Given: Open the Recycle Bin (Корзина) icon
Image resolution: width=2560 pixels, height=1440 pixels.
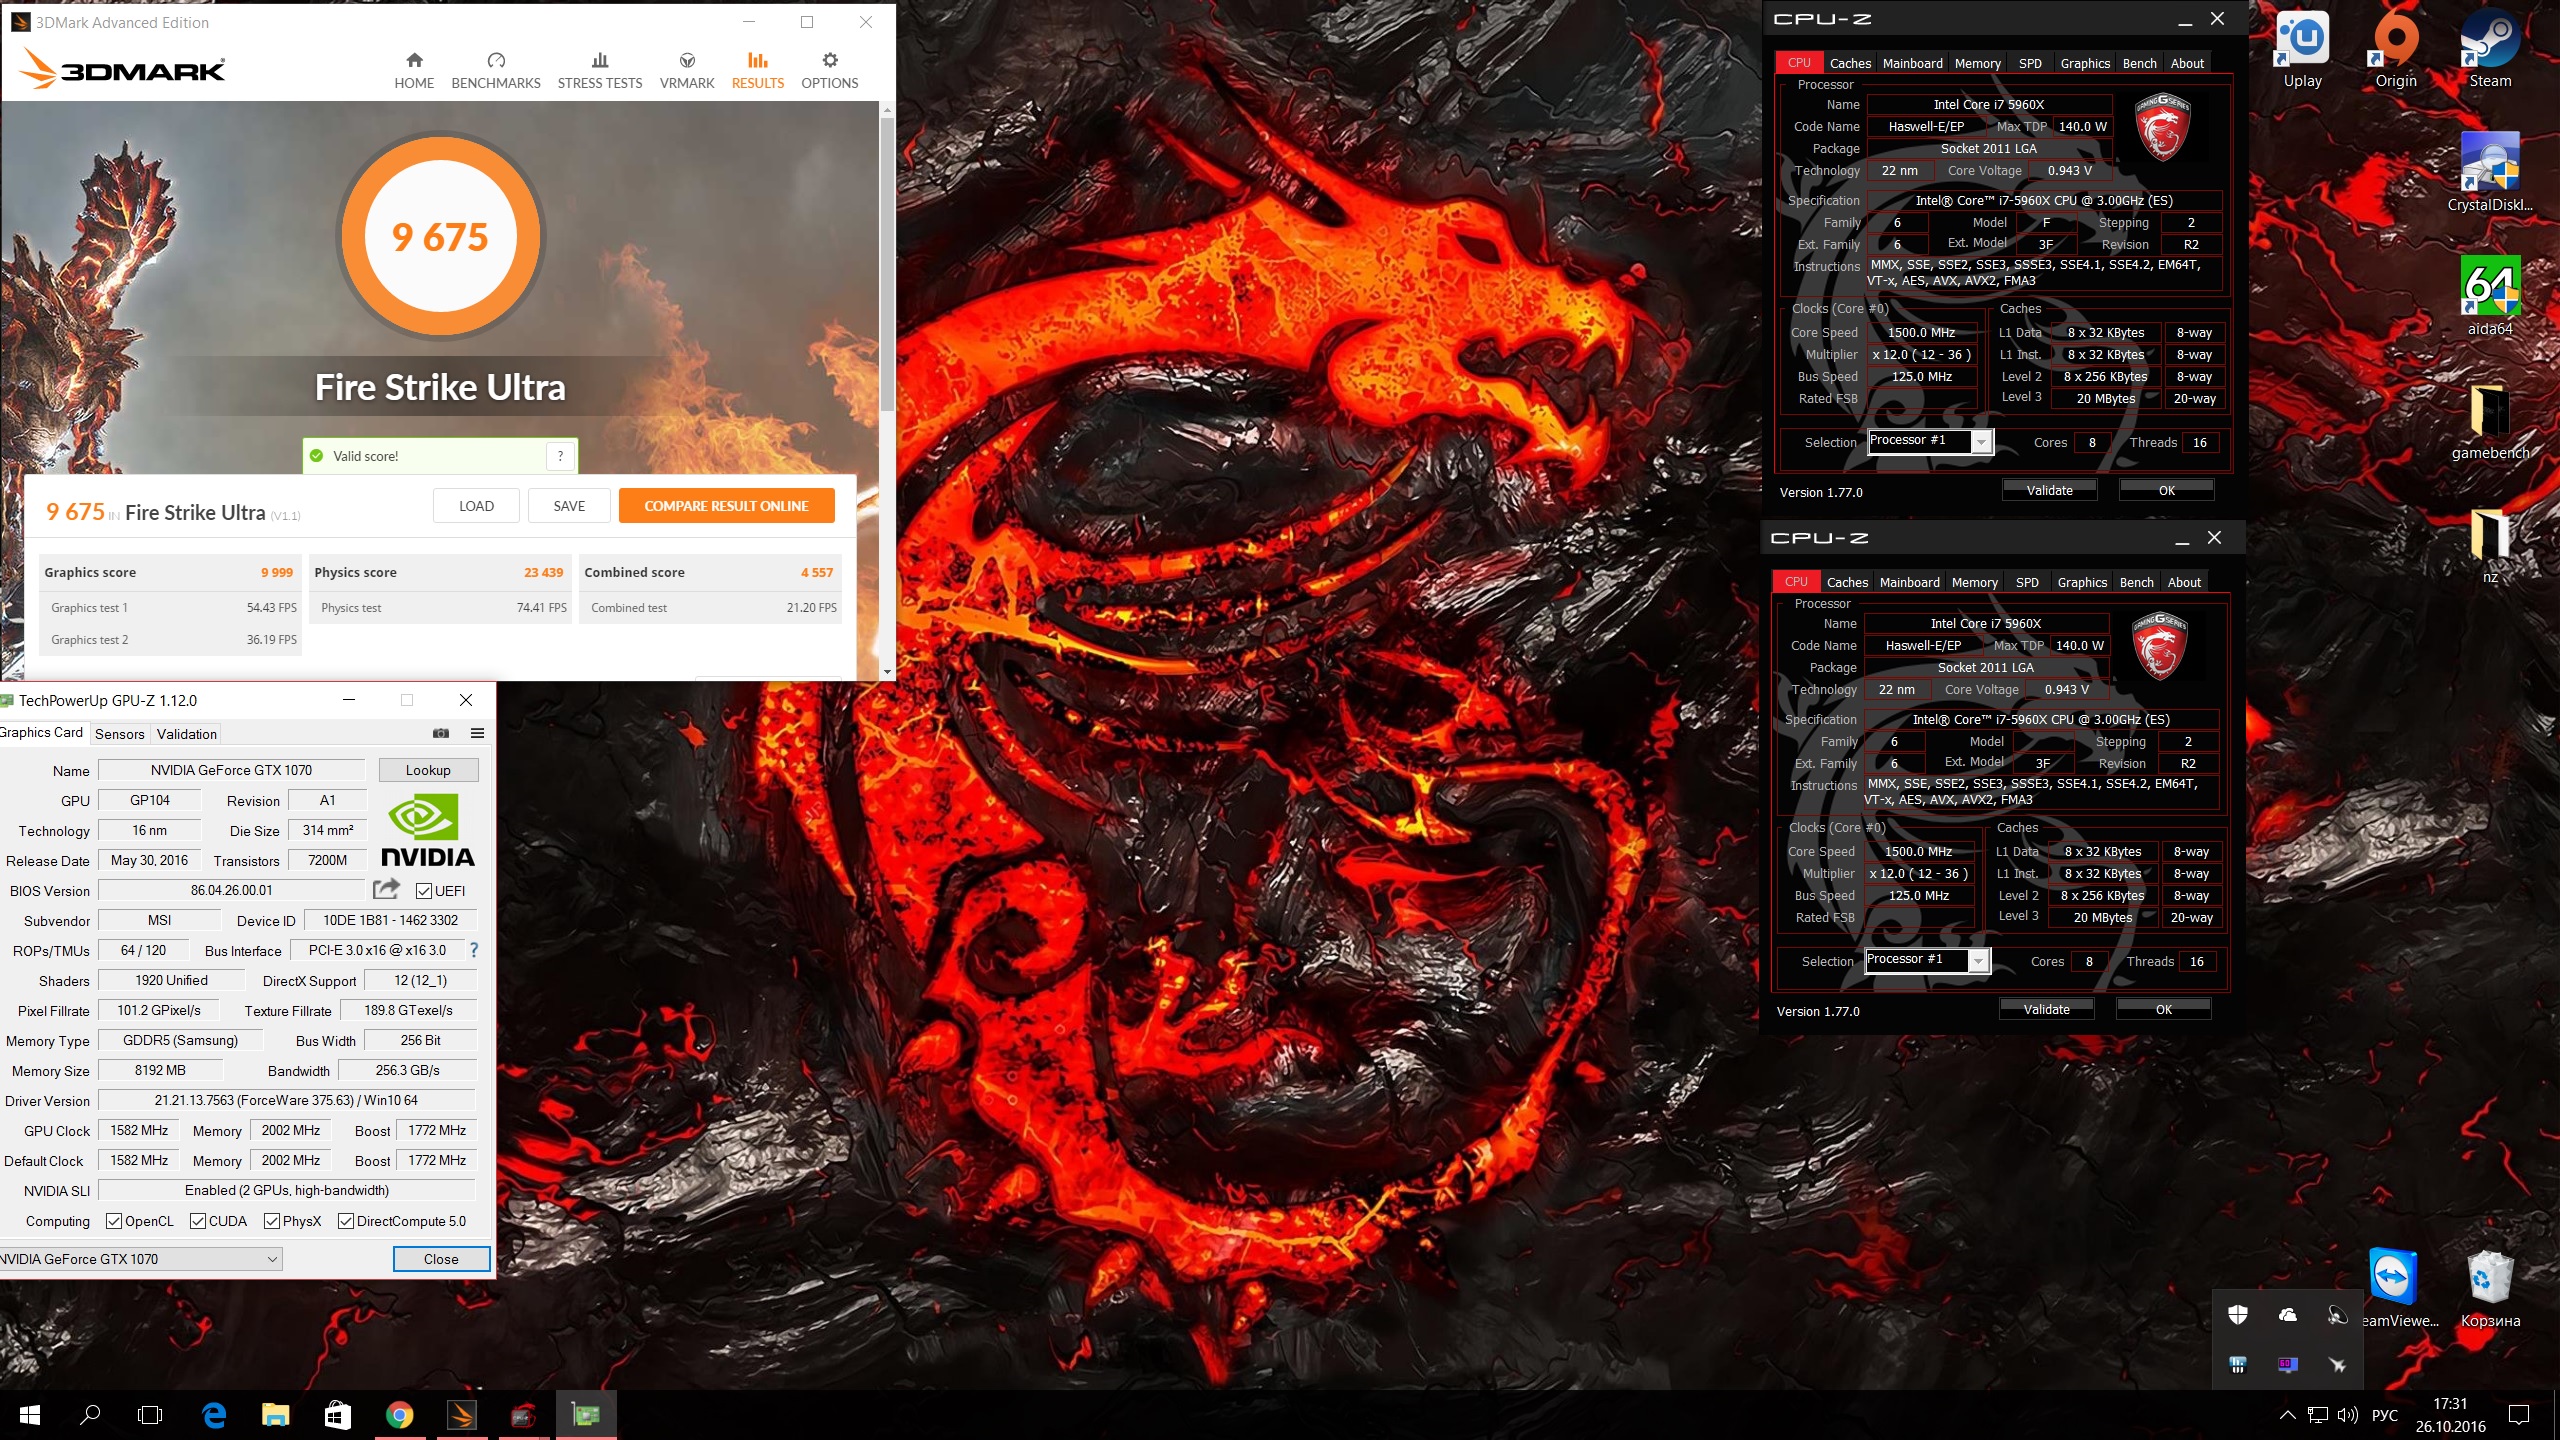Looking at the screenshot, I should click(2490, 1288).
